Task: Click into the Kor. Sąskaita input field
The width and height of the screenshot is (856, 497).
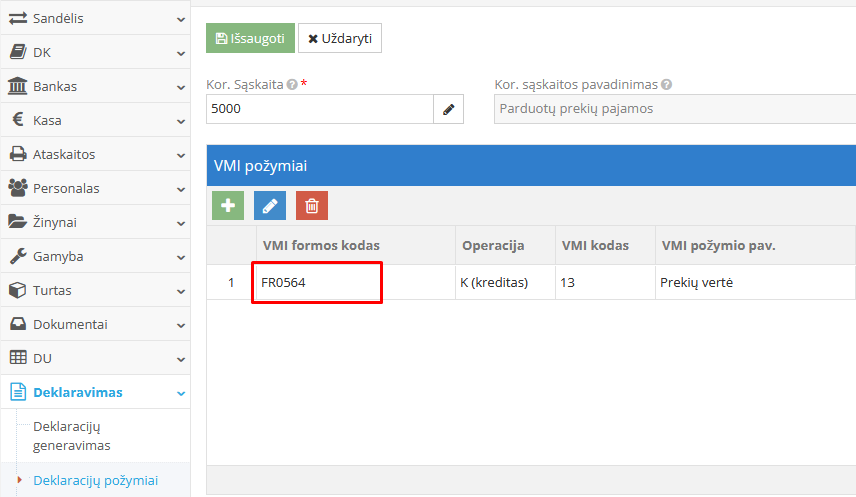Action: coord(319,109)
